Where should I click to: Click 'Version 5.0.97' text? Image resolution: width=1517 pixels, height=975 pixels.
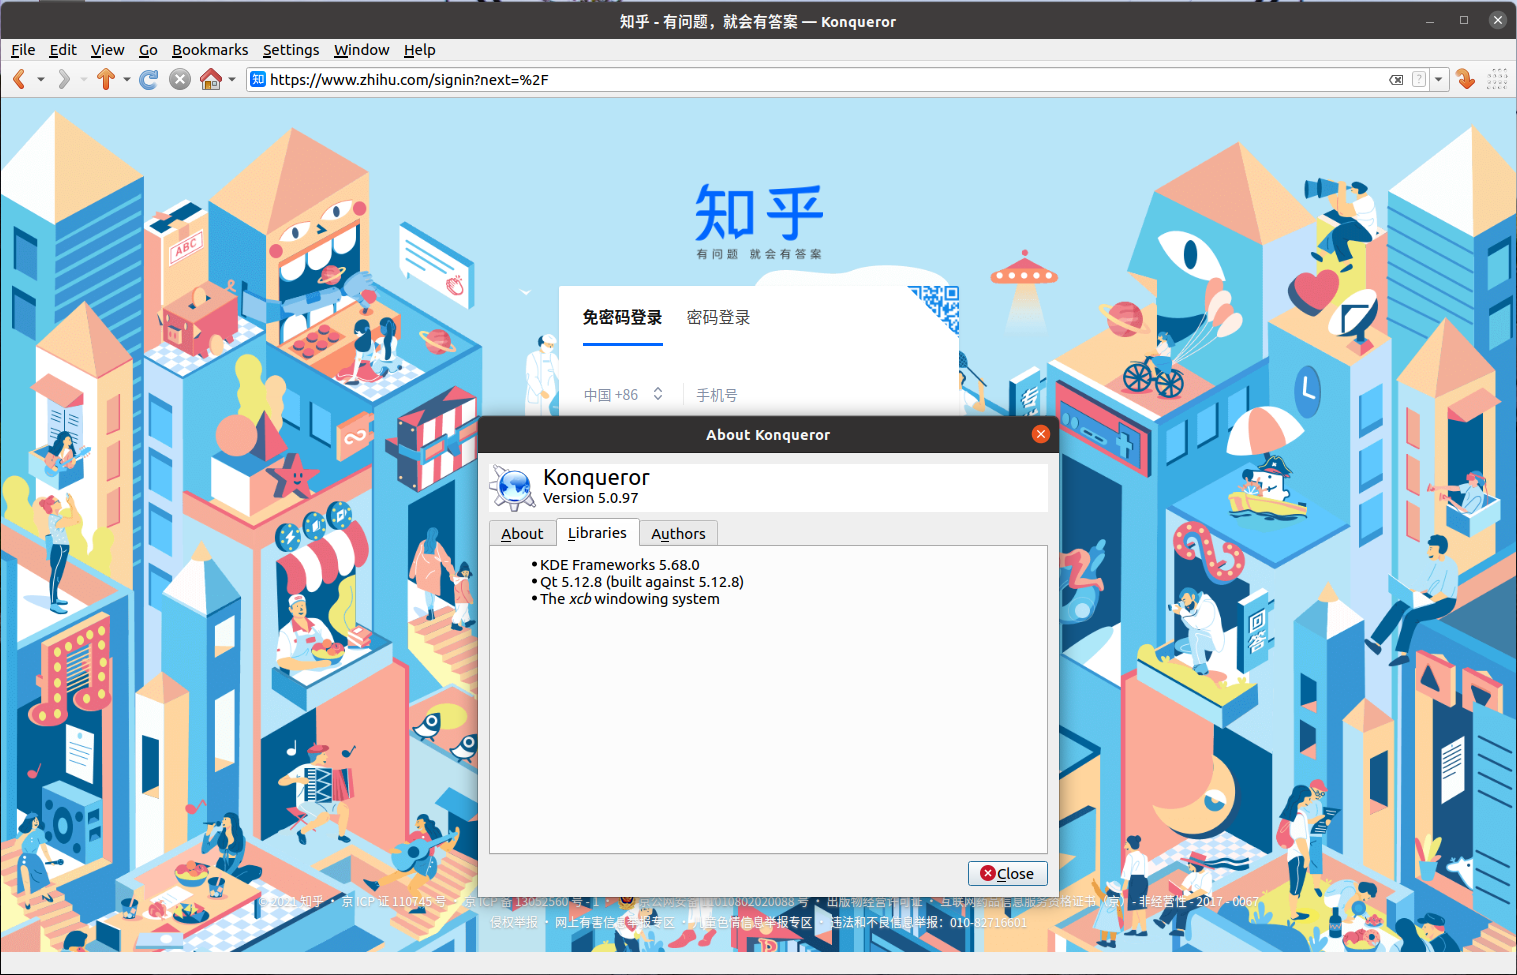coord(590,498)
